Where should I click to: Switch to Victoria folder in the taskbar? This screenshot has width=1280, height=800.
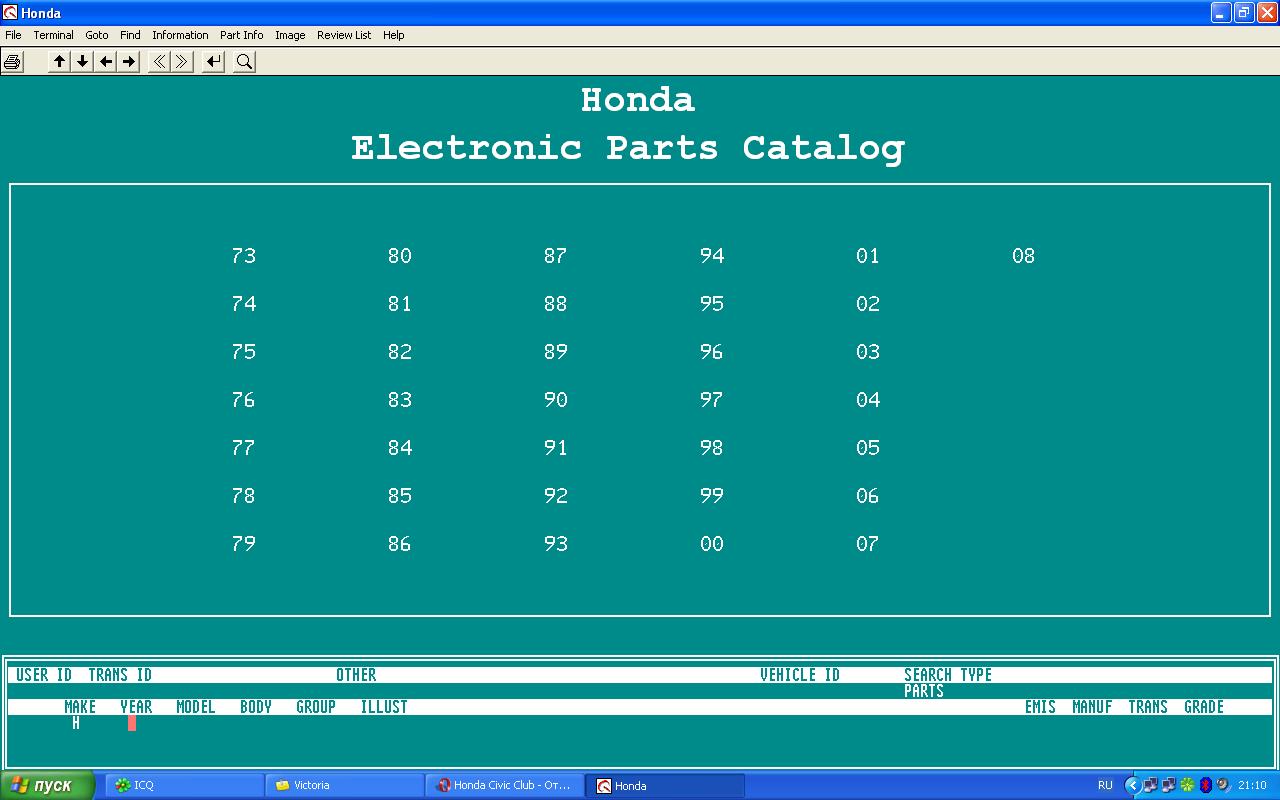pos(343,786)
